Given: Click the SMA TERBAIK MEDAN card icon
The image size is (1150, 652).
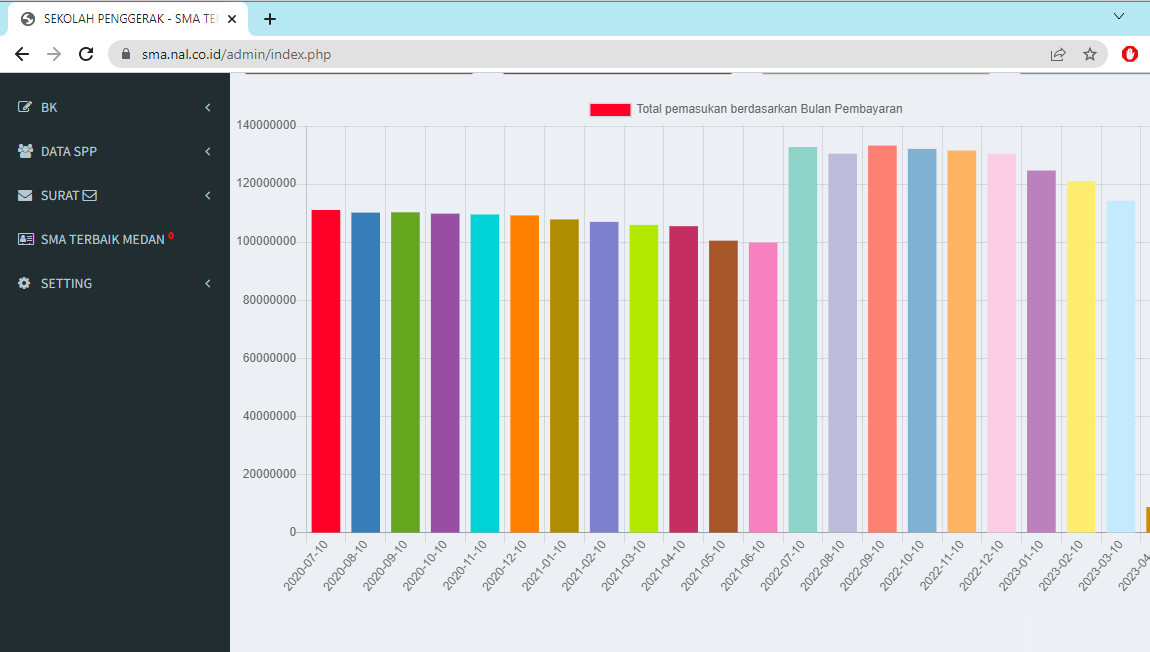Looking at the screenshot, I should click(x=25, y=239).
